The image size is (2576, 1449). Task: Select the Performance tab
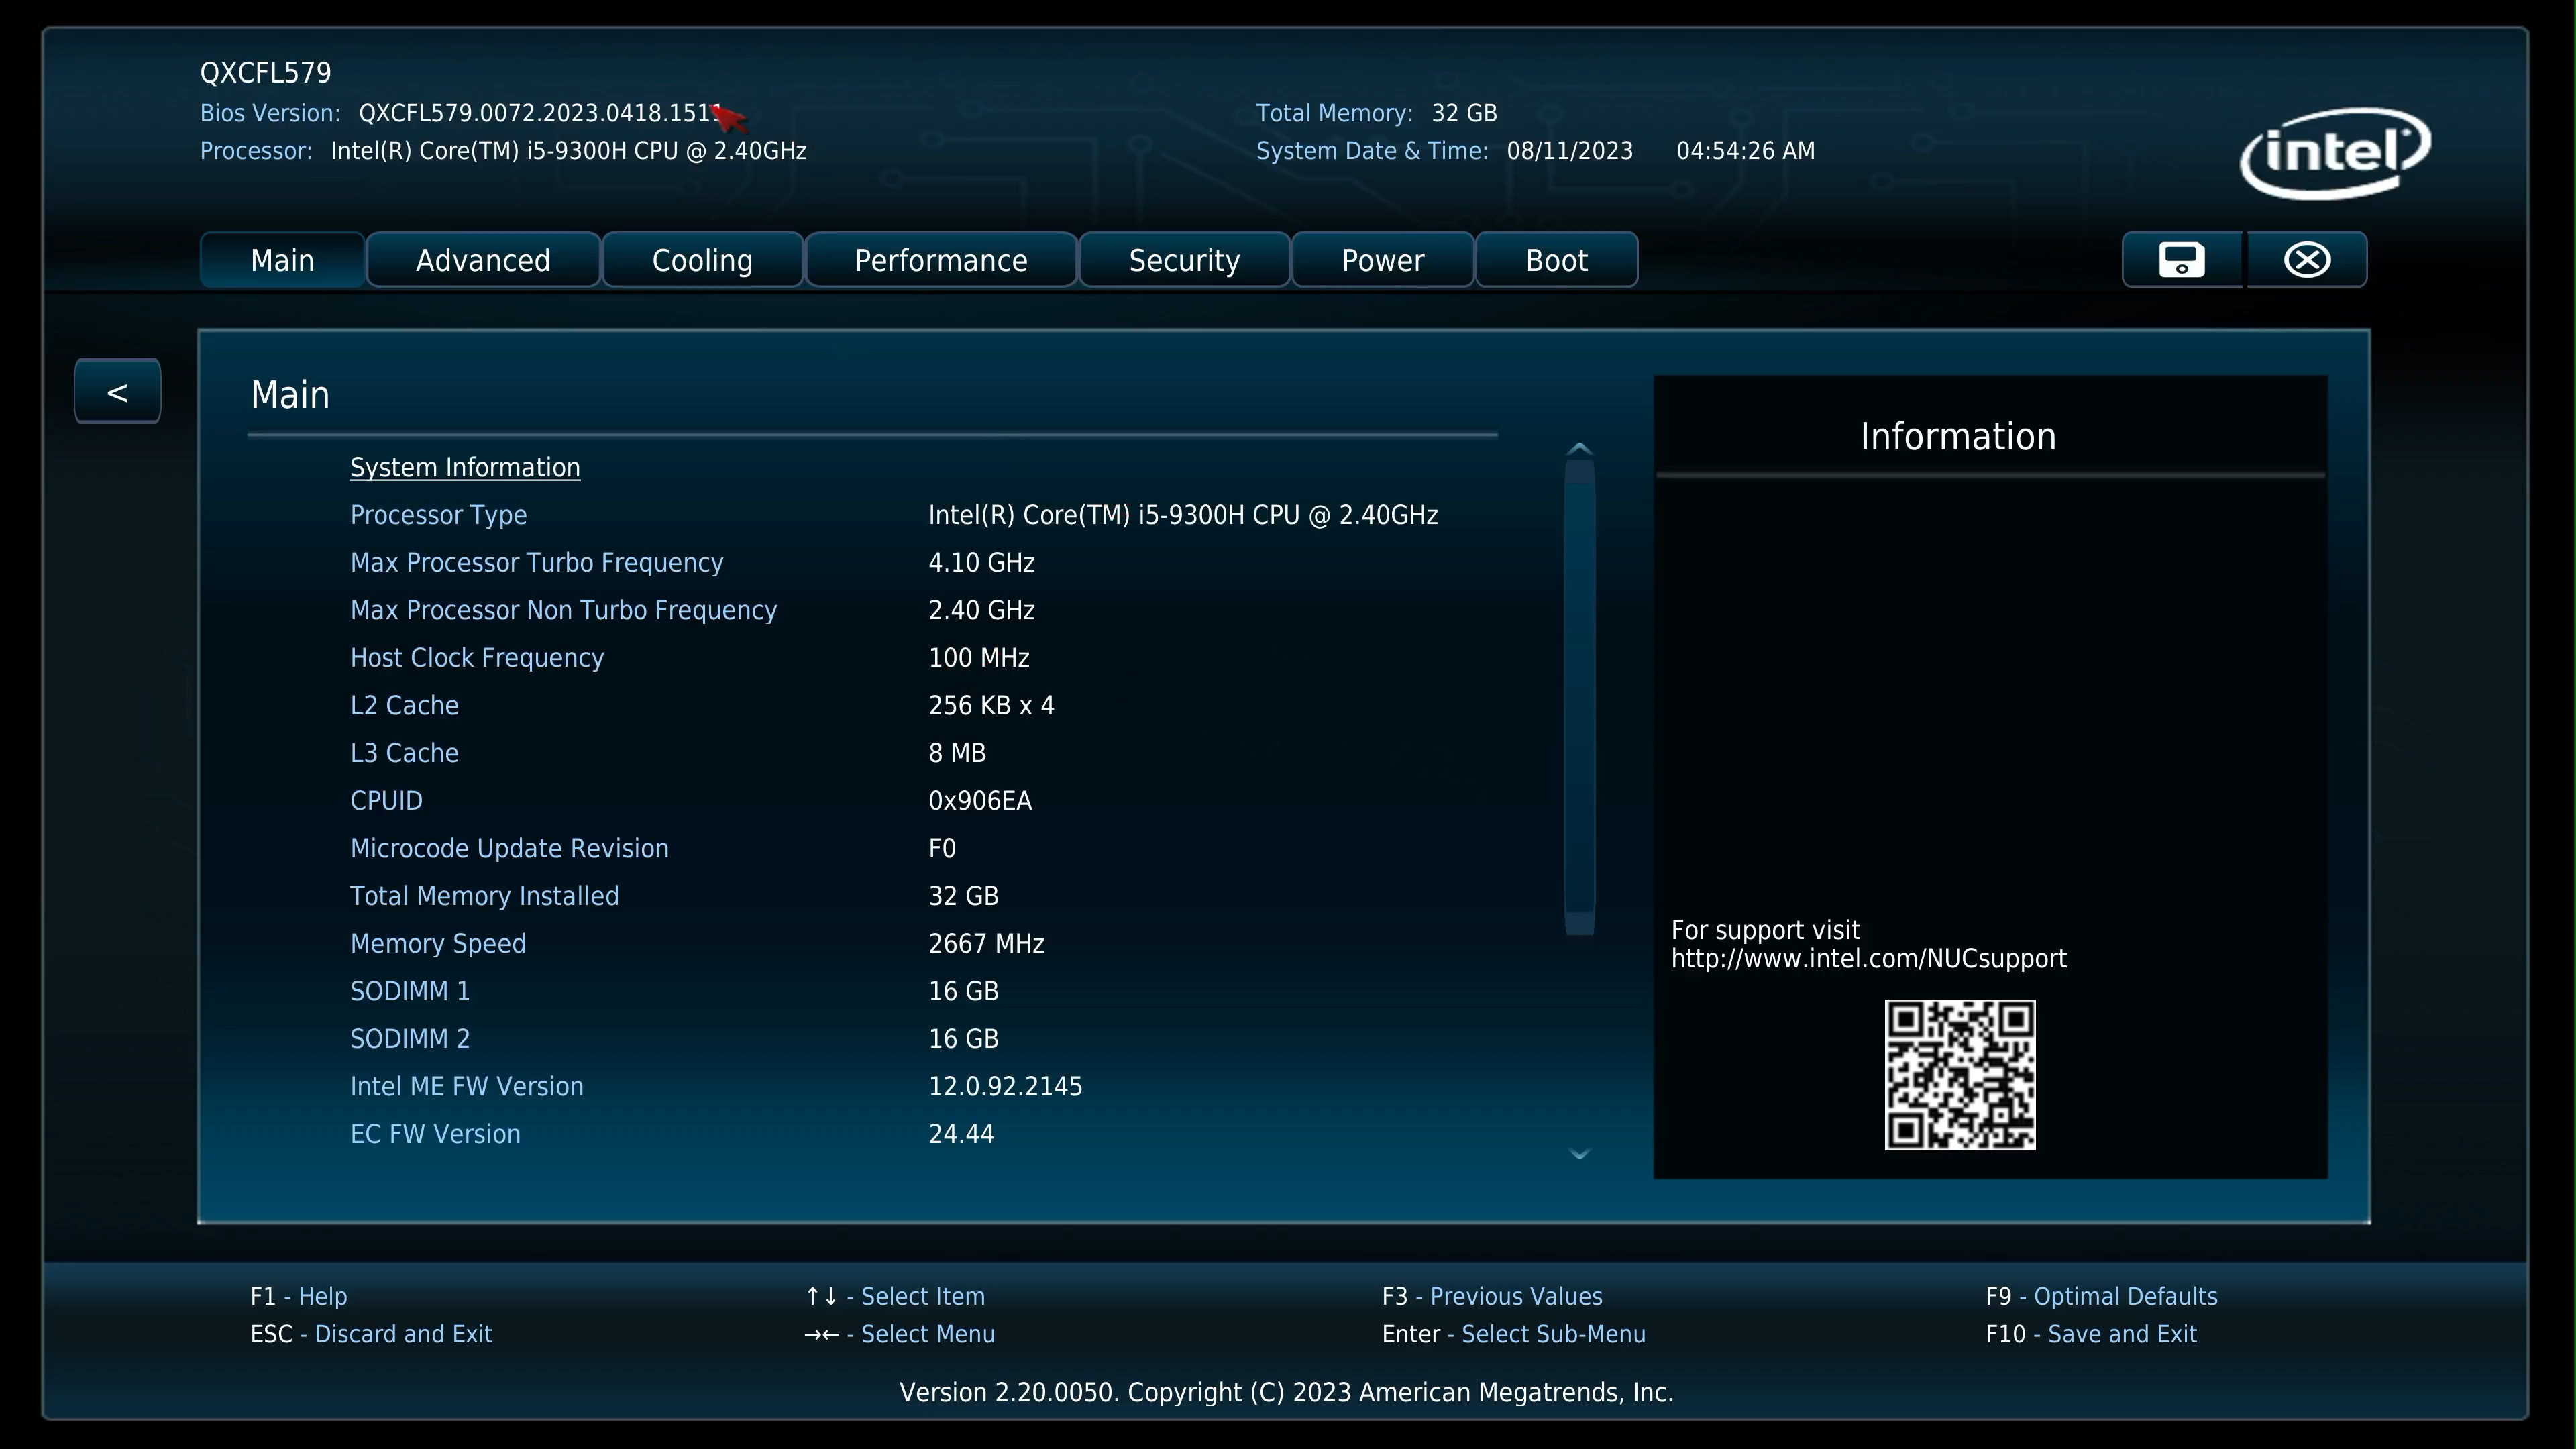940,260
